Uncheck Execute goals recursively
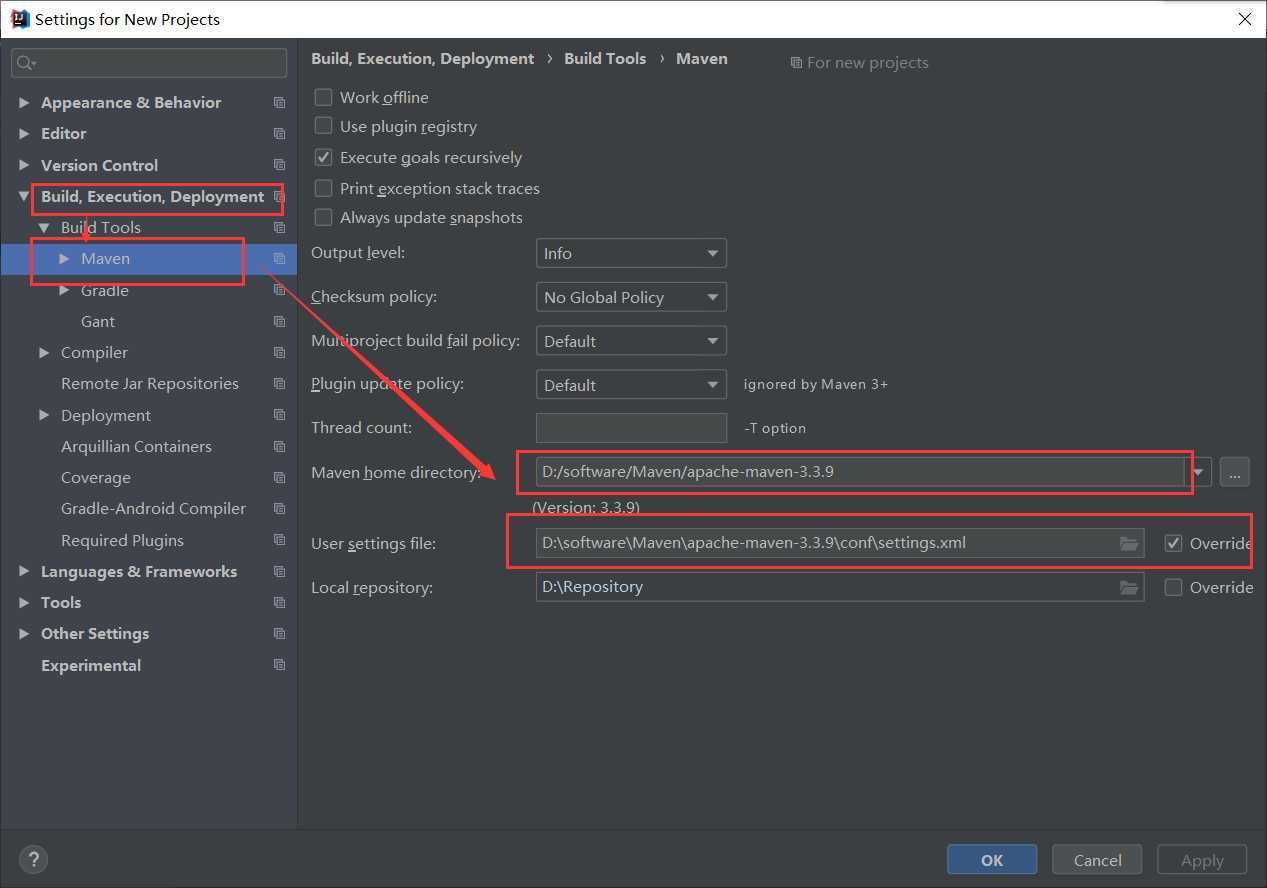1267x888 pixels. (323, 157)
